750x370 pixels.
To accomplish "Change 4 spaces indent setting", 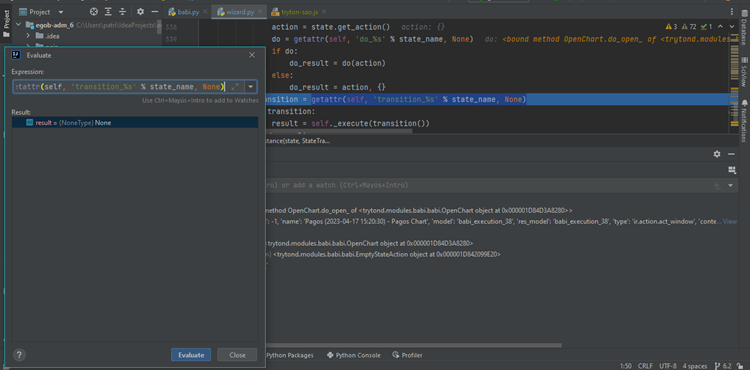I will (x=695, y=366).
